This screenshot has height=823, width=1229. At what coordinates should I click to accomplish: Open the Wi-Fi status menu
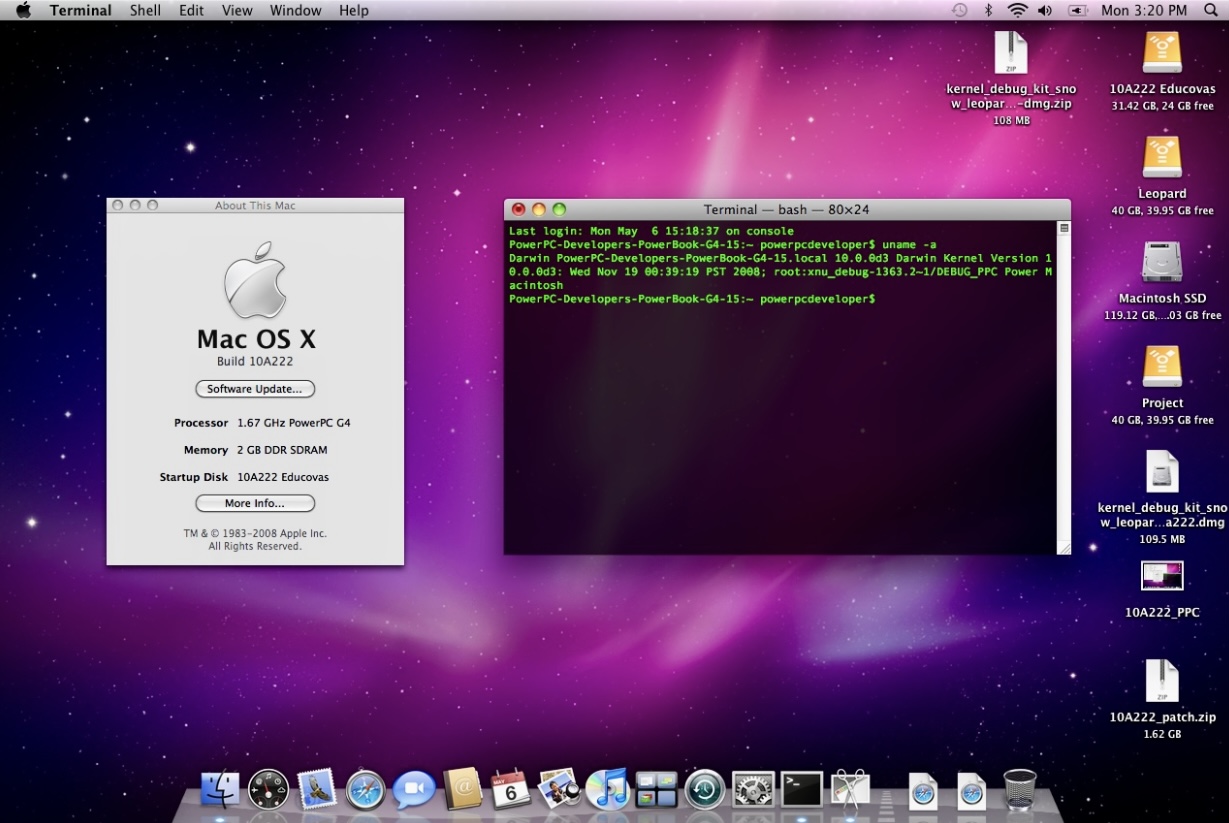[x=1017, y=10]
